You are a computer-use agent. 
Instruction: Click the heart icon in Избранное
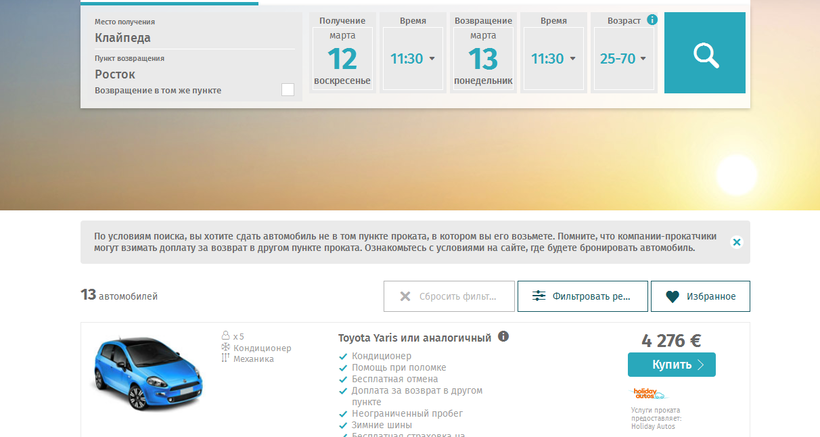[x=672, y=296]
